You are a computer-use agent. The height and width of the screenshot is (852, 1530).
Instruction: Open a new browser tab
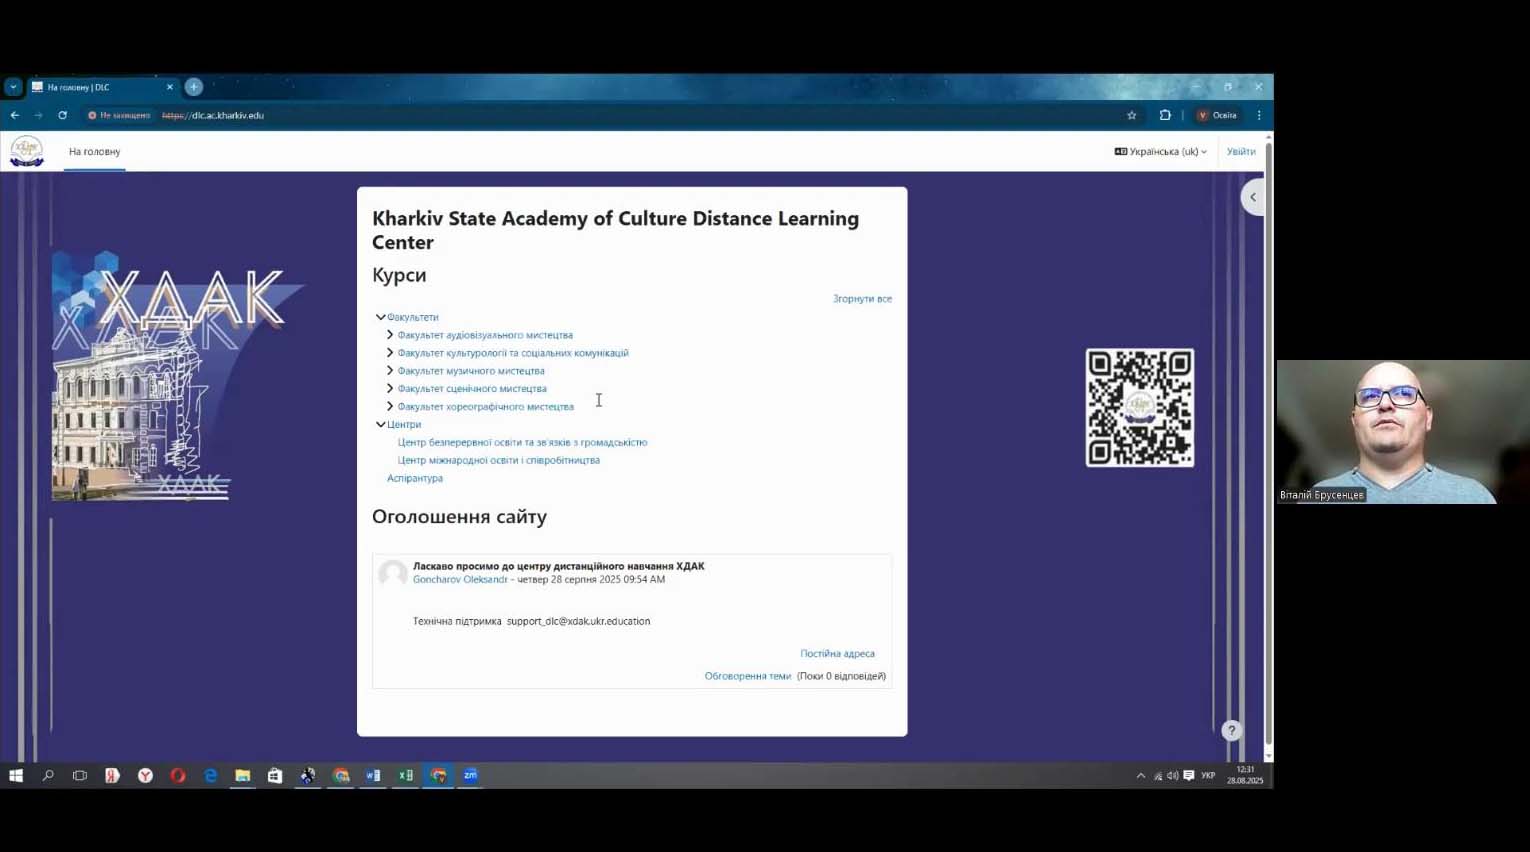[x=194, y=87]
